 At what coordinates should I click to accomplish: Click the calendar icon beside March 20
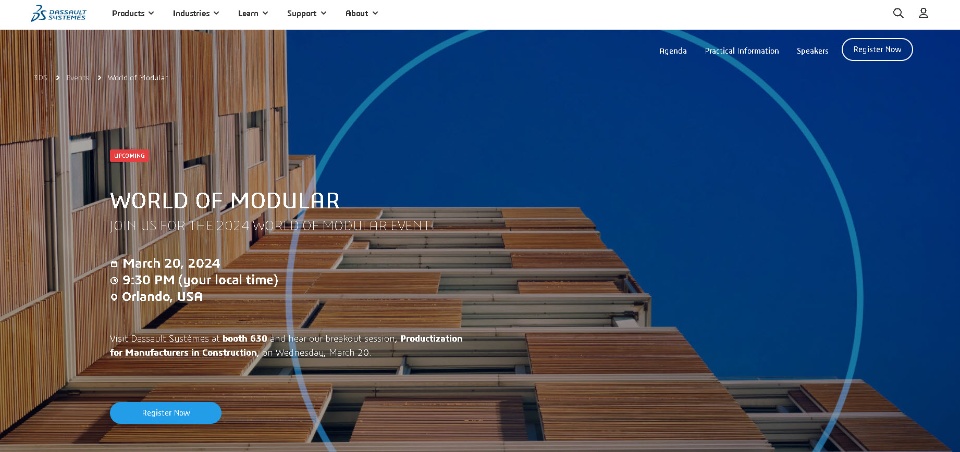coord(114,264)
